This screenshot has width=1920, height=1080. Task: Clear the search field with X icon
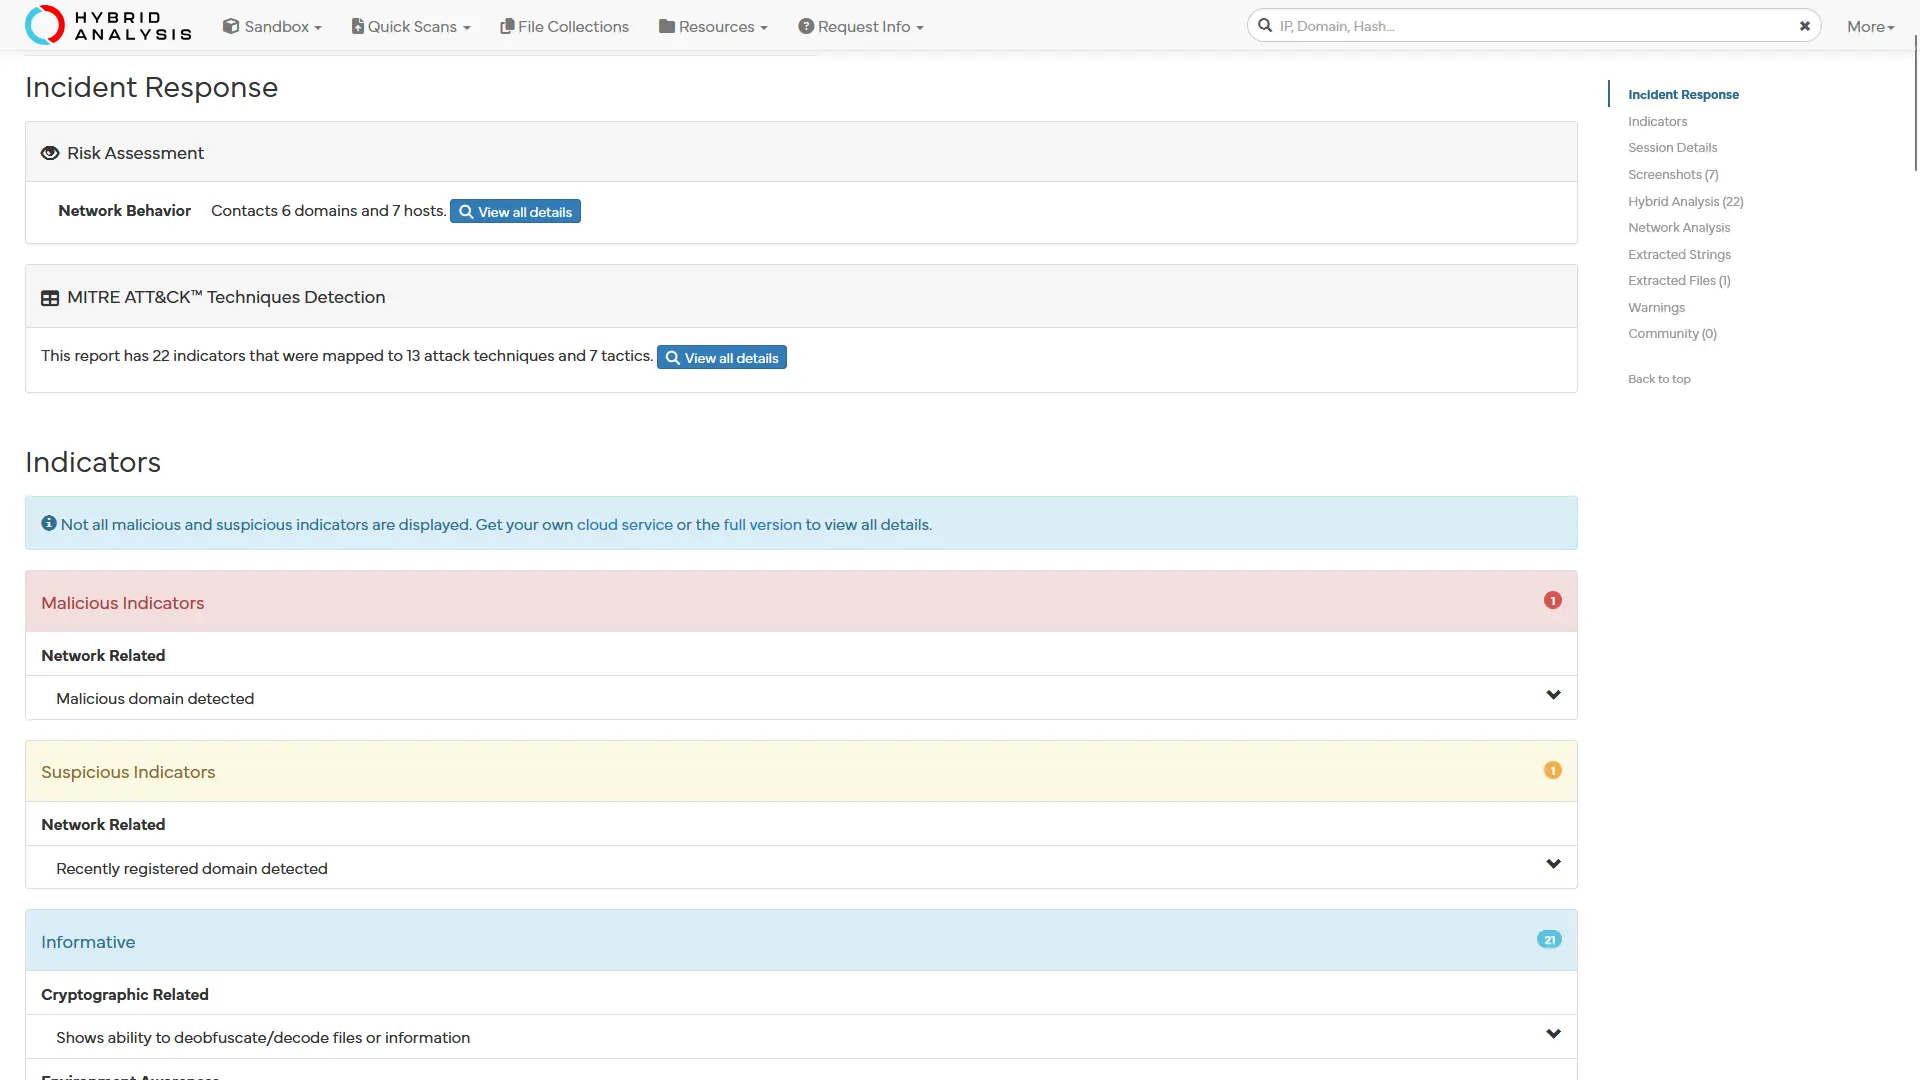pos(1805,26)
